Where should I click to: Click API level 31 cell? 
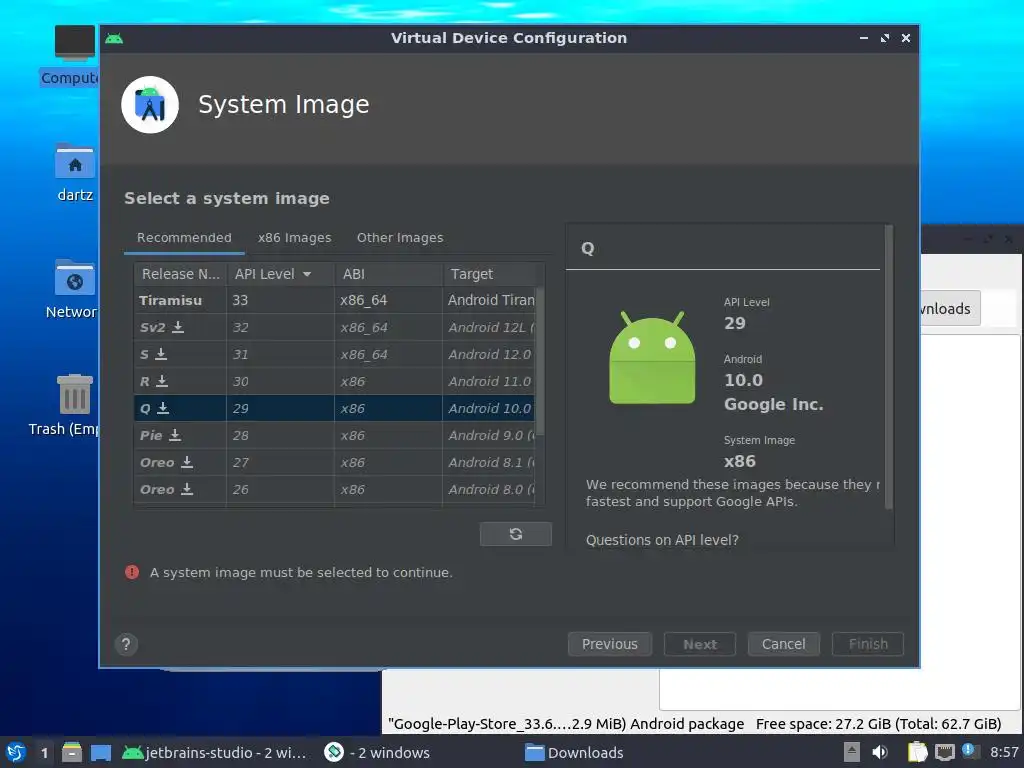[280, 354]
